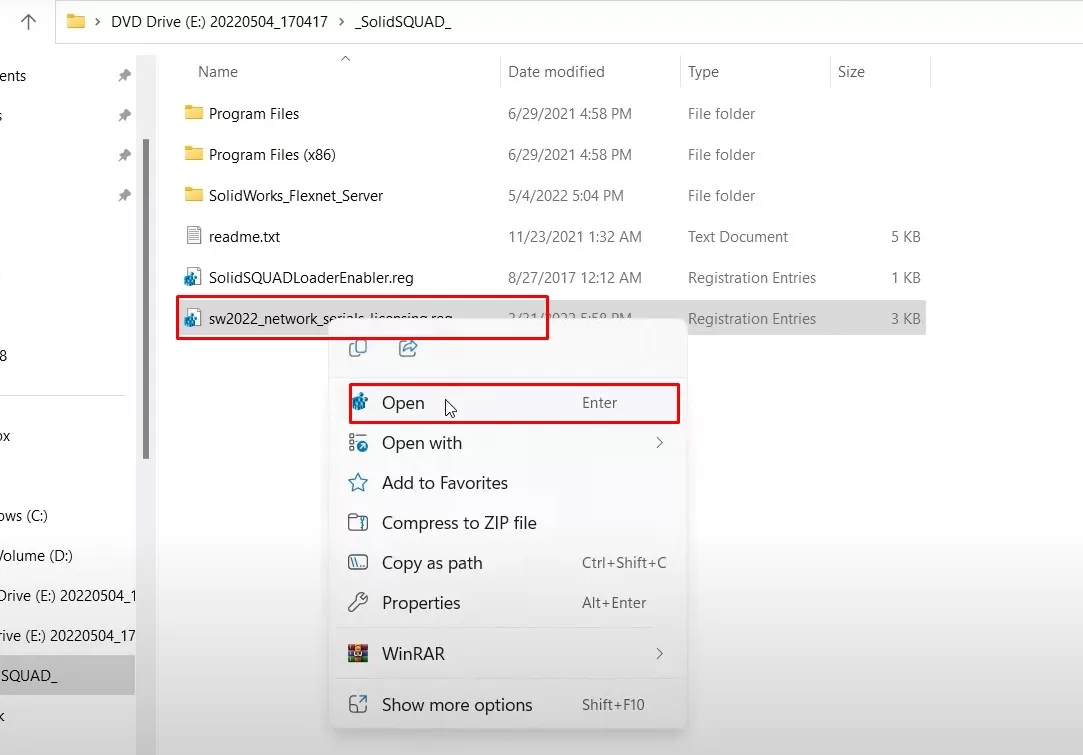Image resolution: width=1083 pixels, height=755 pixels.
Task: Click the Share icon in the context menu
Action: point(407,348)
